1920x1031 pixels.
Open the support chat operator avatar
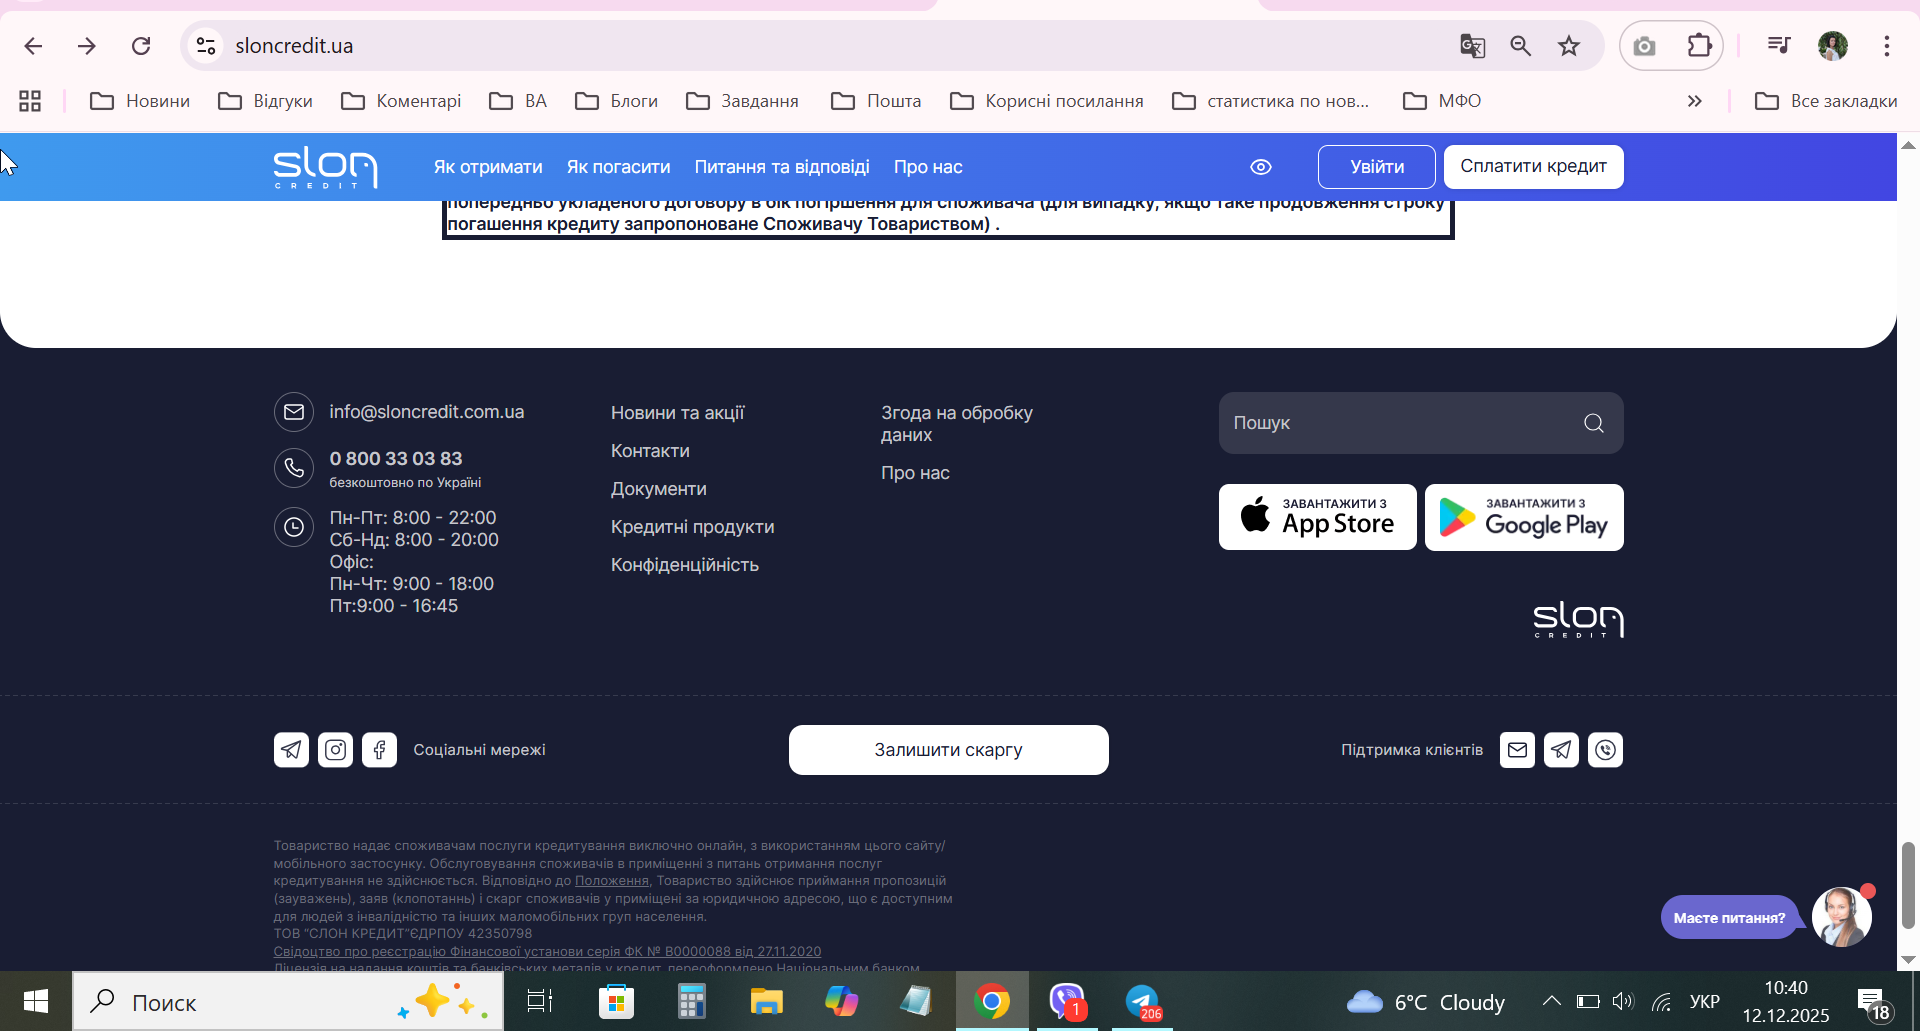point(1842,916)
